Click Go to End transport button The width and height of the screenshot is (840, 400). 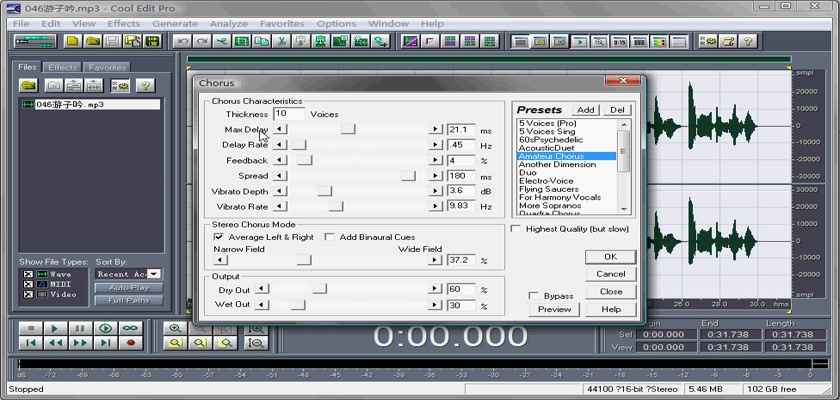tap(106, 343)
